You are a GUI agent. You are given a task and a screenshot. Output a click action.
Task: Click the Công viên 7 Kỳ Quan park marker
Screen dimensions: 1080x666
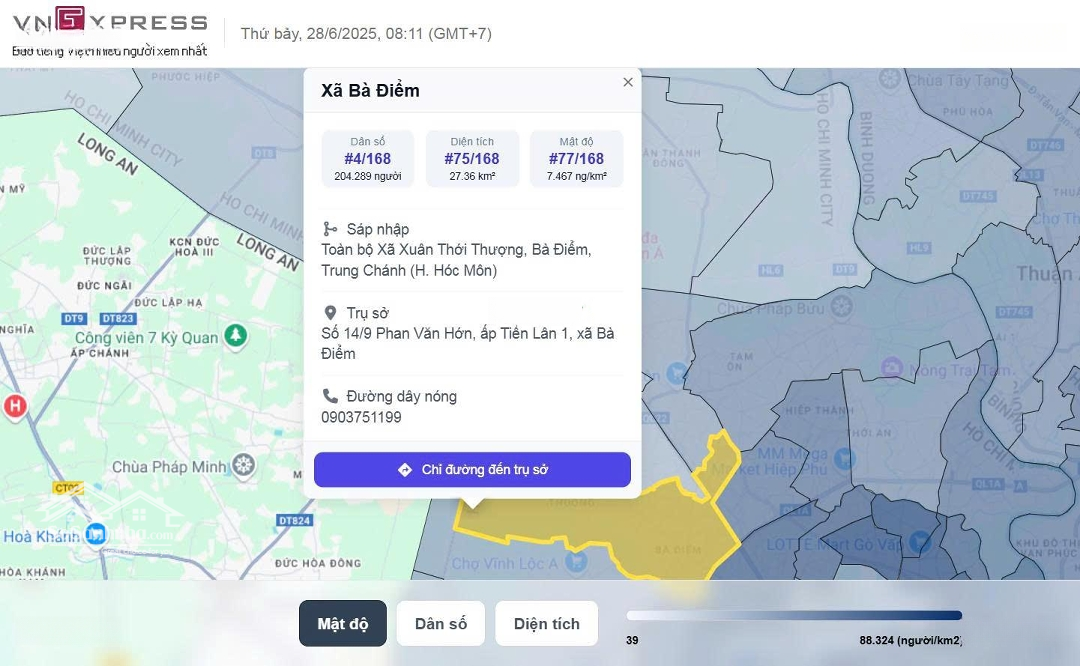(x=236, y=335)
